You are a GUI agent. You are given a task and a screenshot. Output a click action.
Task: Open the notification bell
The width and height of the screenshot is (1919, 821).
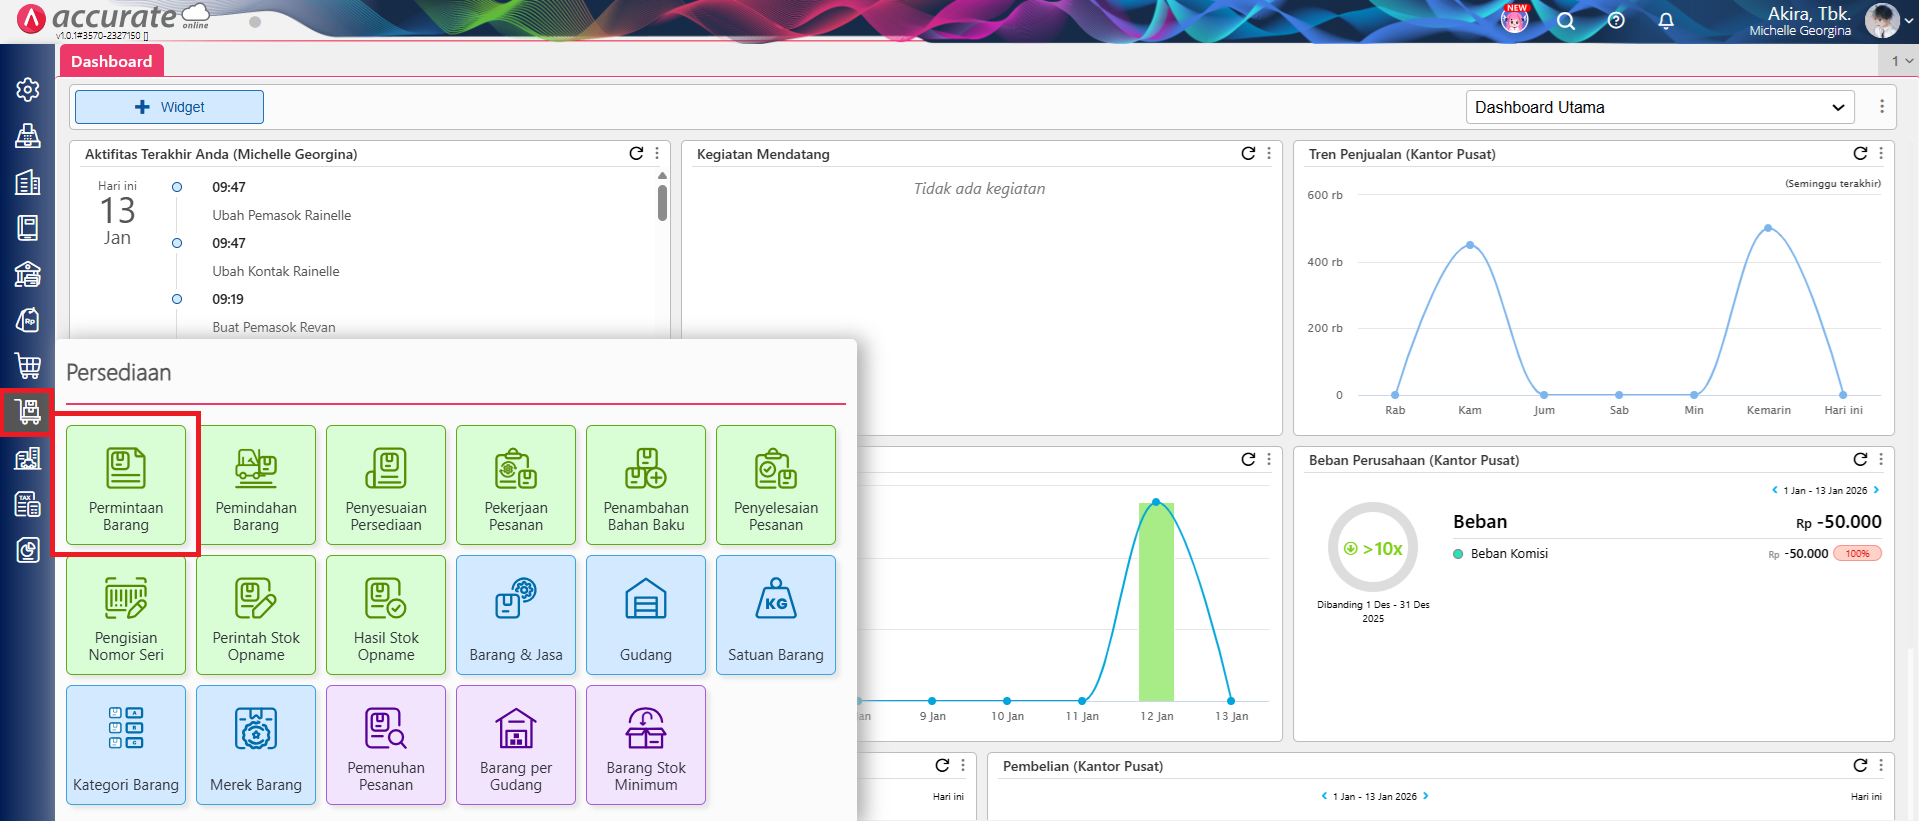pyautogui.click(x=1666, y=21)
